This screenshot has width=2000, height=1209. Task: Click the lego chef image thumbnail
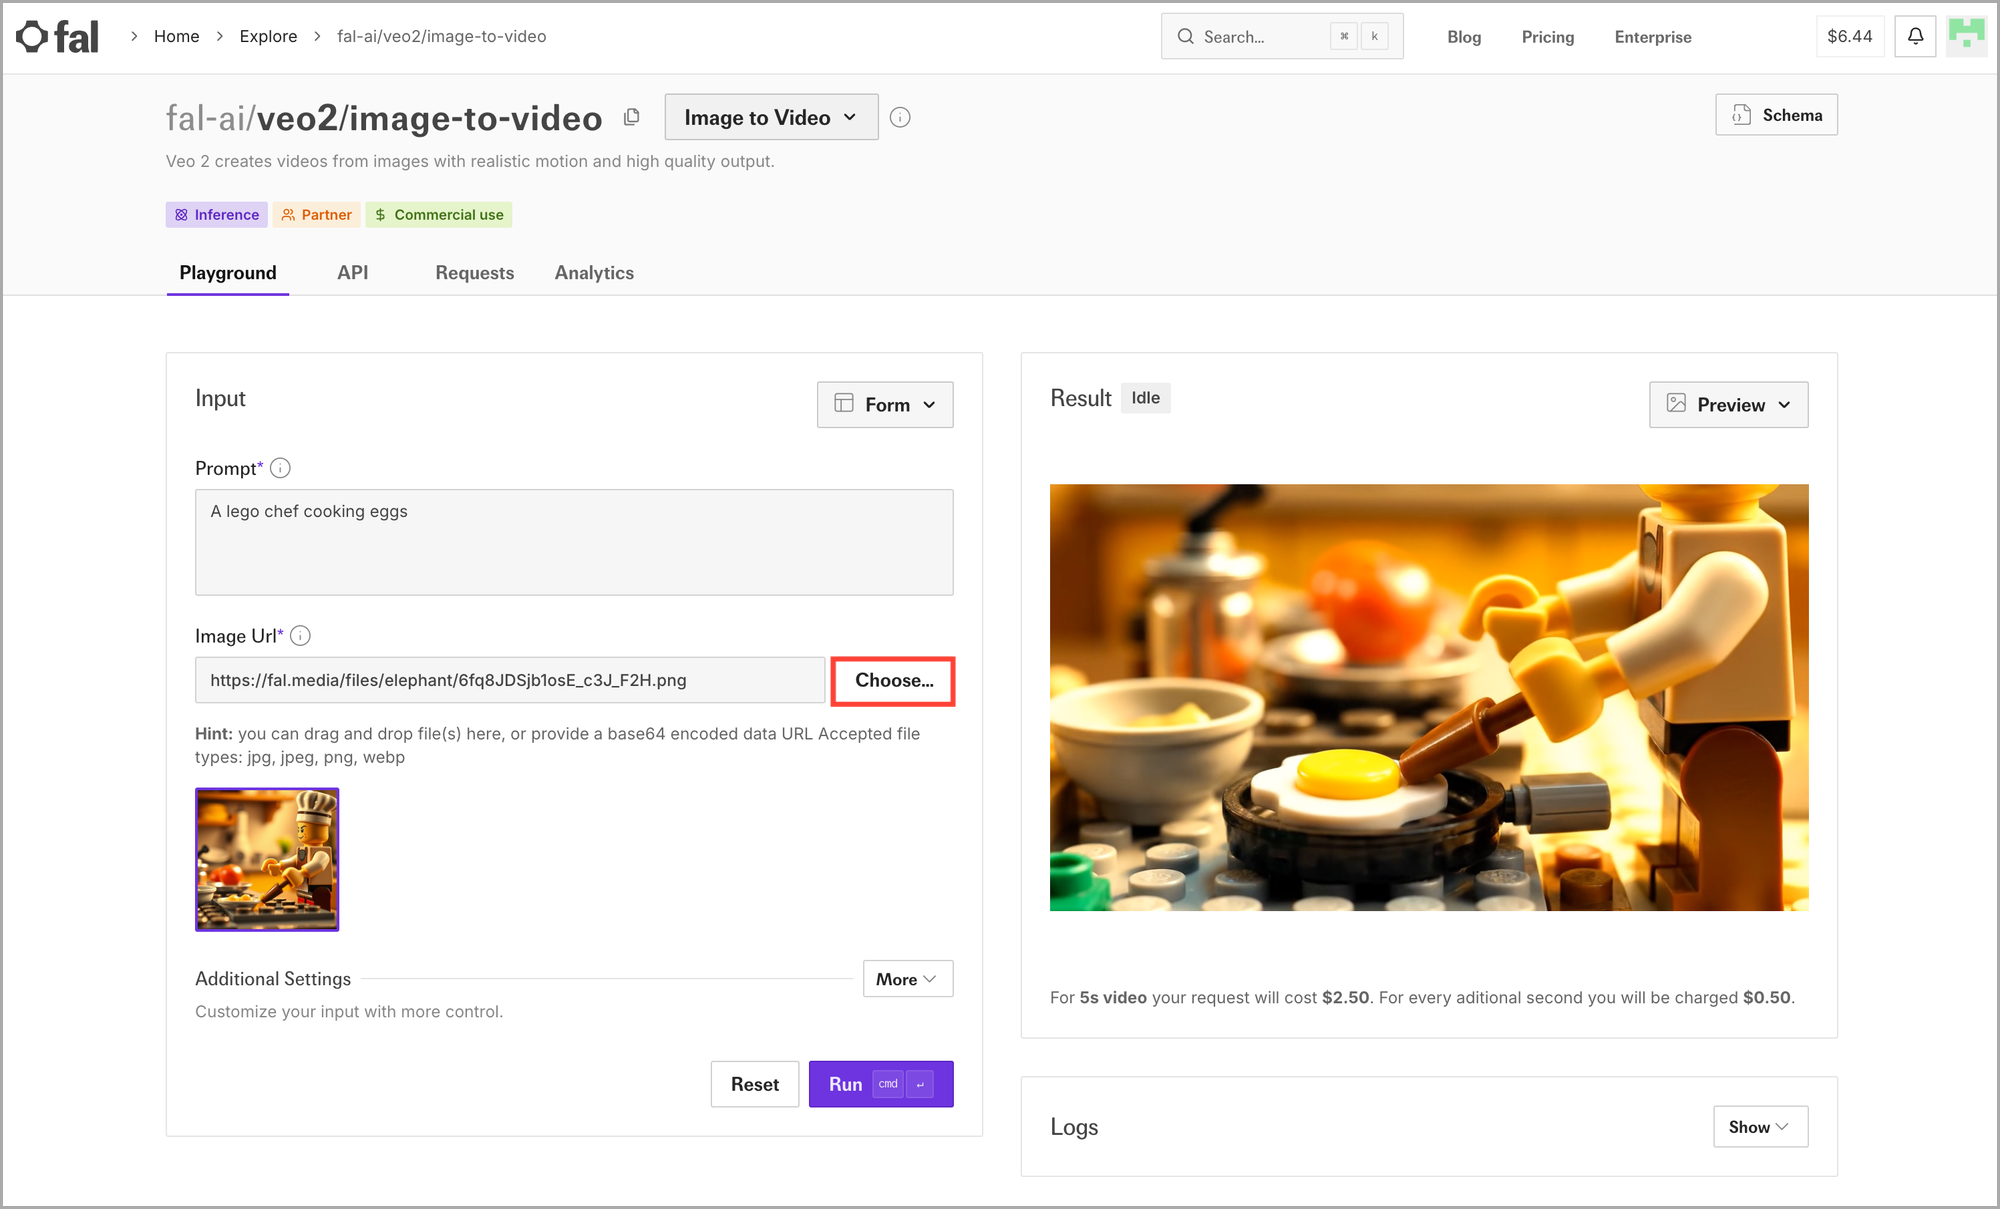[267, 860]
